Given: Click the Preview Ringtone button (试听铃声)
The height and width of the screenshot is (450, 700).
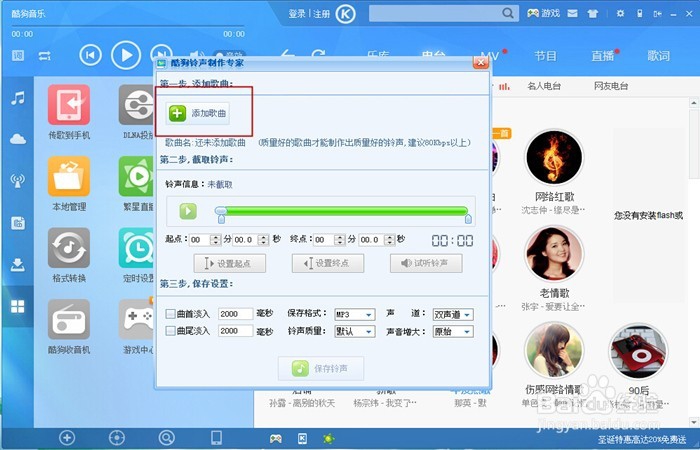Looking at the screenshot, I should 426,263.
